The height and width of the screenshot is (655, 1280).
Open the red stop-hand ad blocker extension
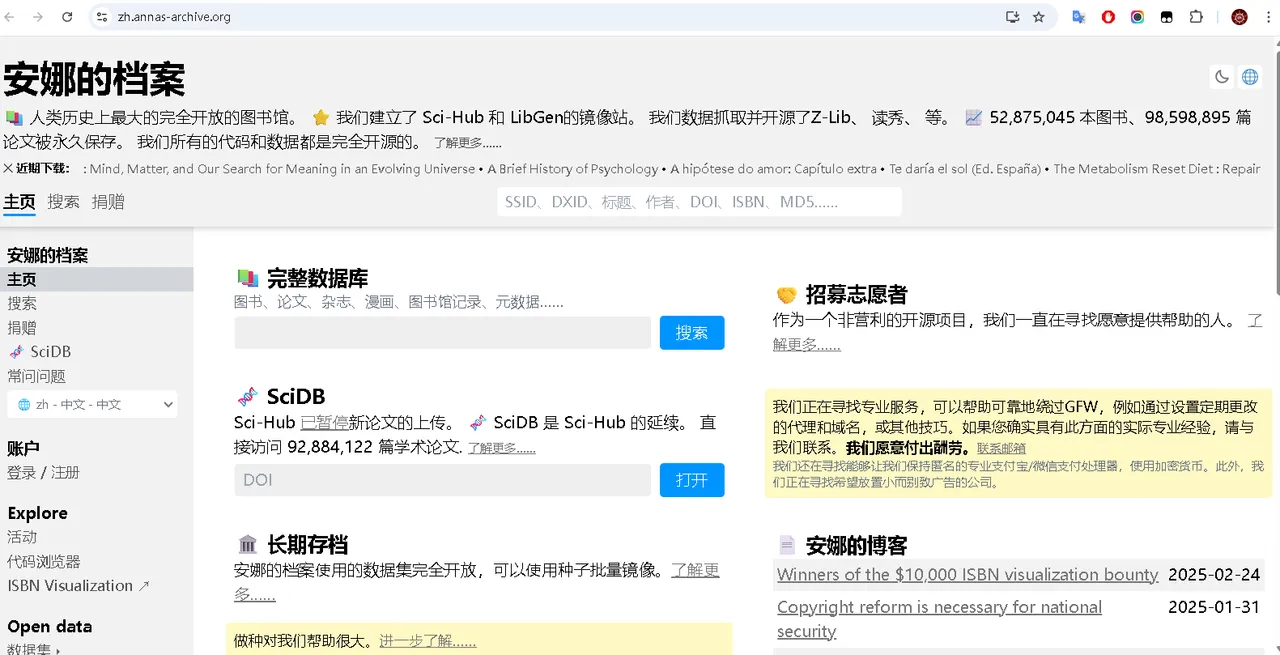pyautogui.click(x=1108, y=17)
